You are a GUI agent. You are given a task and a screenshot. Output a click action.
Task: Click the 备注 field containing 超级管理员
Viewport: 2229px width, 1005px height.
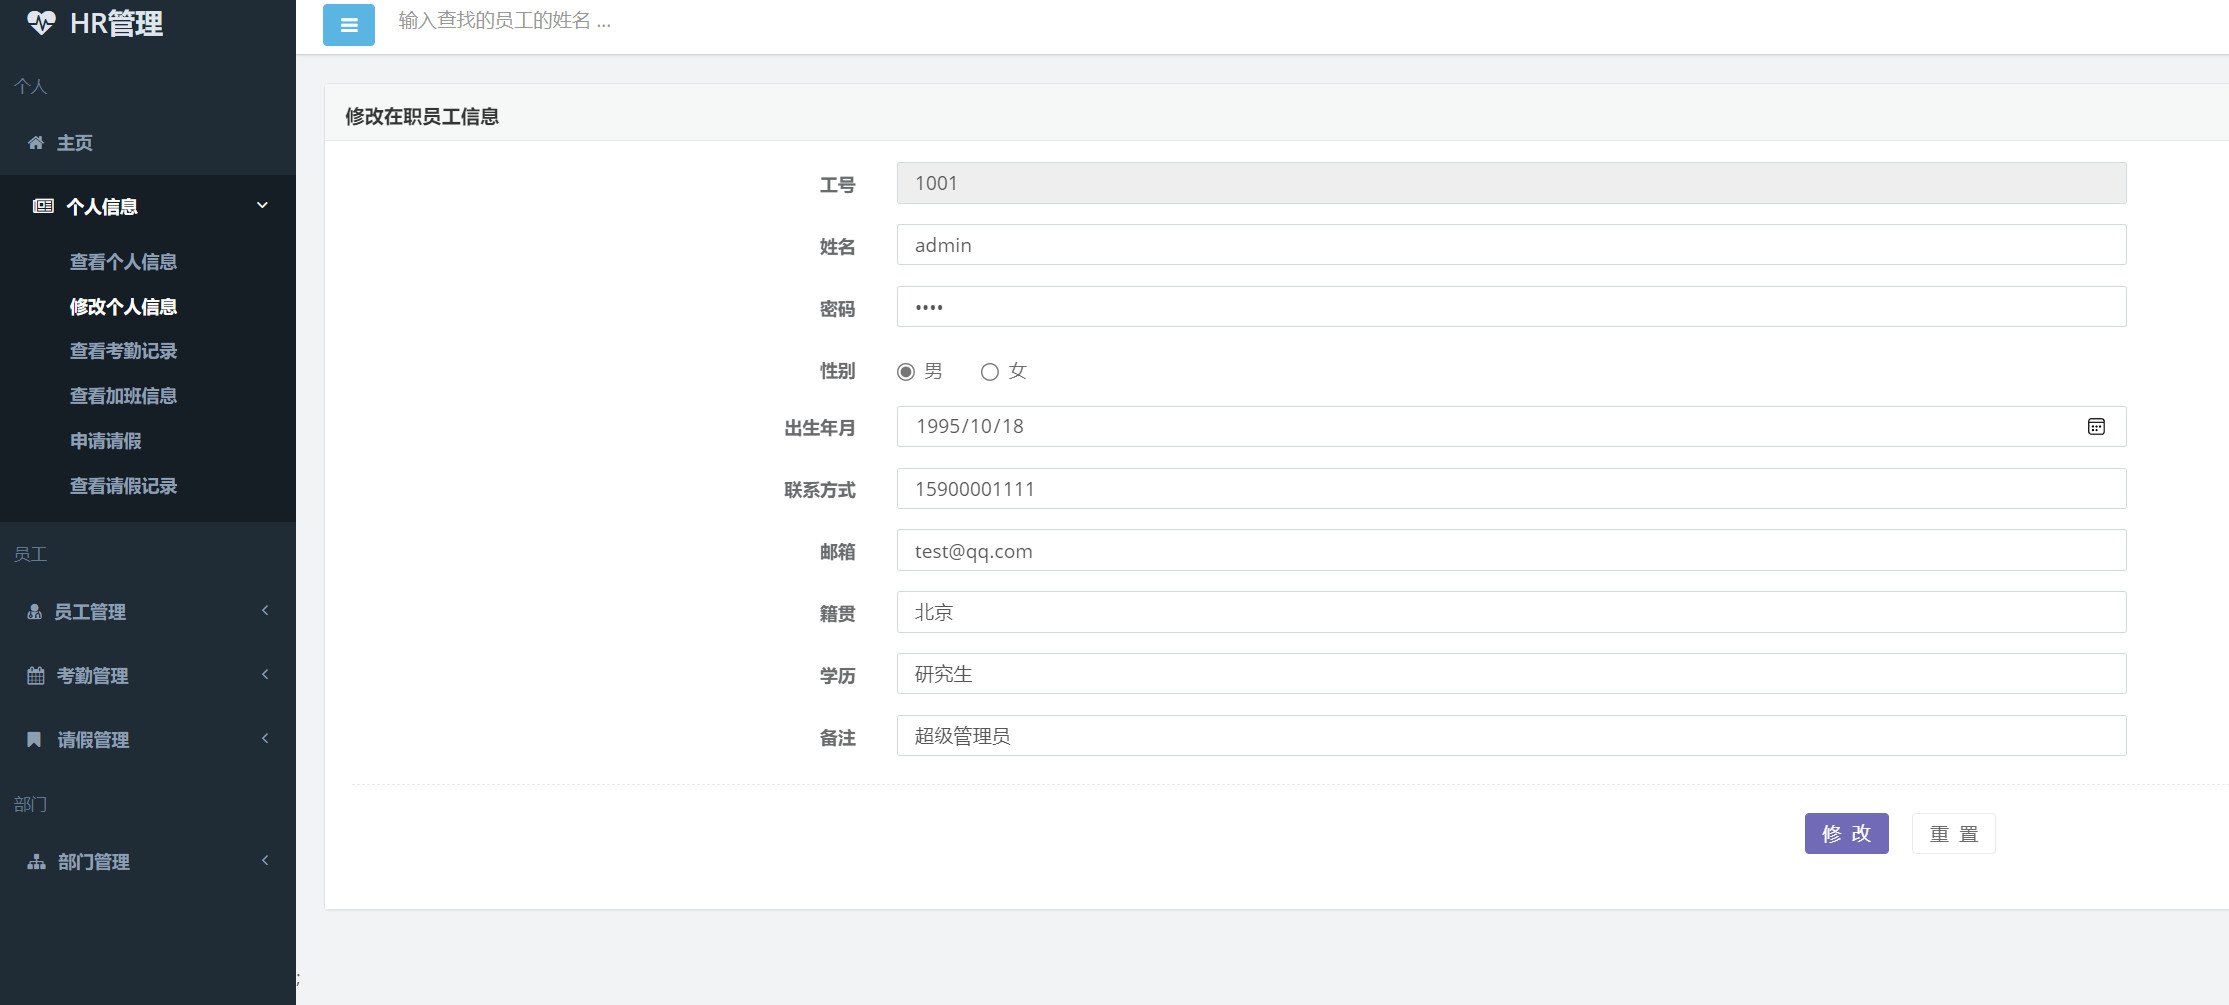coord(1511,736)
